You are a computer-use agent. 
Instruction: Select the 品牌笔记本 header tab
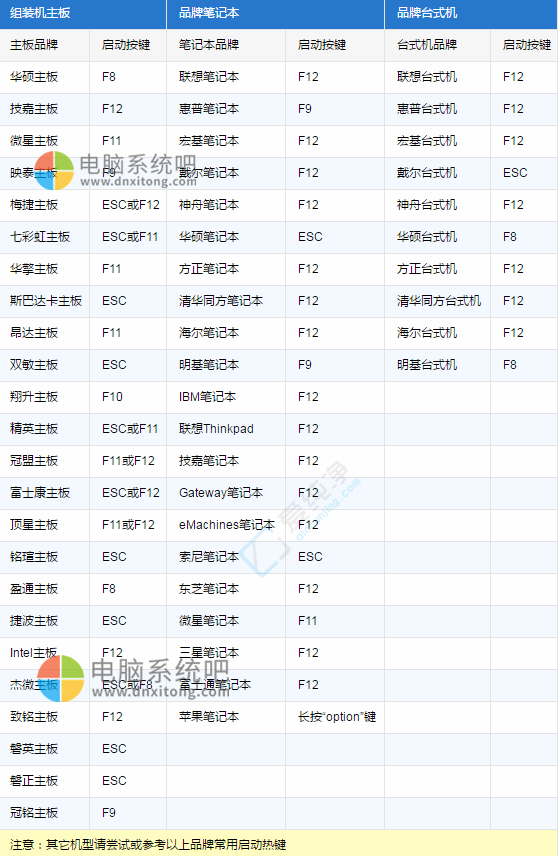(276, 14)
